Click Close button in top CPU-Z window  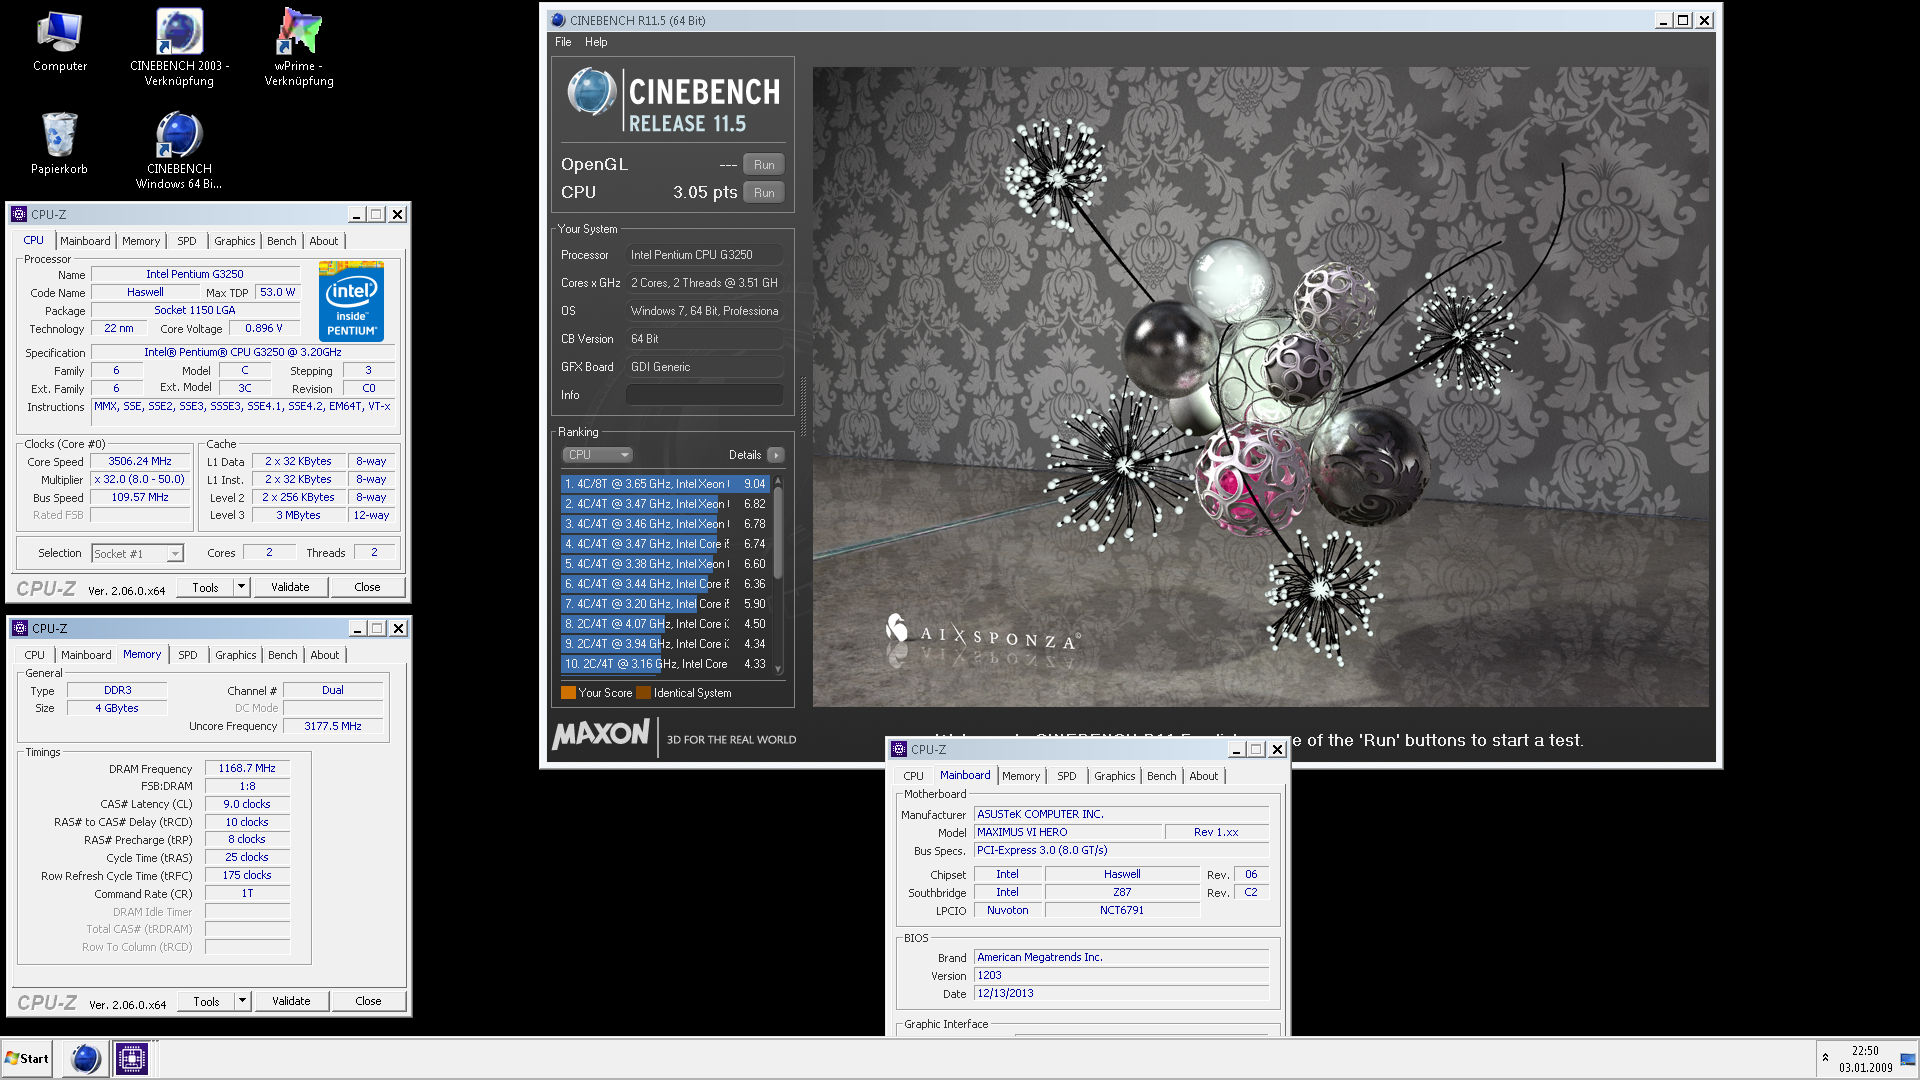(x=367, y=587)
